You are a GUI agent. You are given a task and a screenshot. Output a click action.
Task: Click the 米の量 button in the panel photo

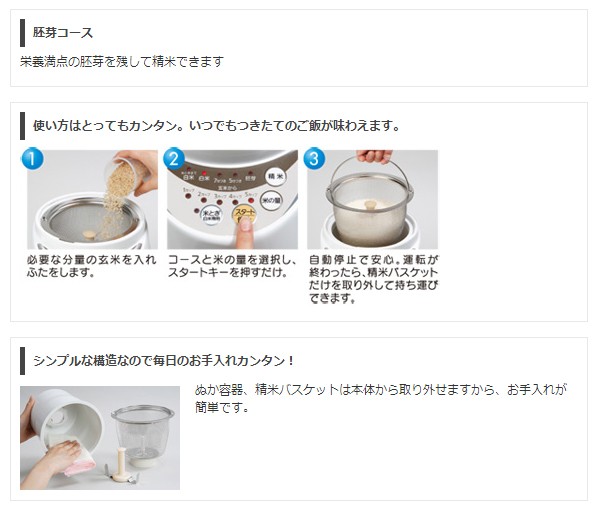pyautogui.click(x=271, y=200)
